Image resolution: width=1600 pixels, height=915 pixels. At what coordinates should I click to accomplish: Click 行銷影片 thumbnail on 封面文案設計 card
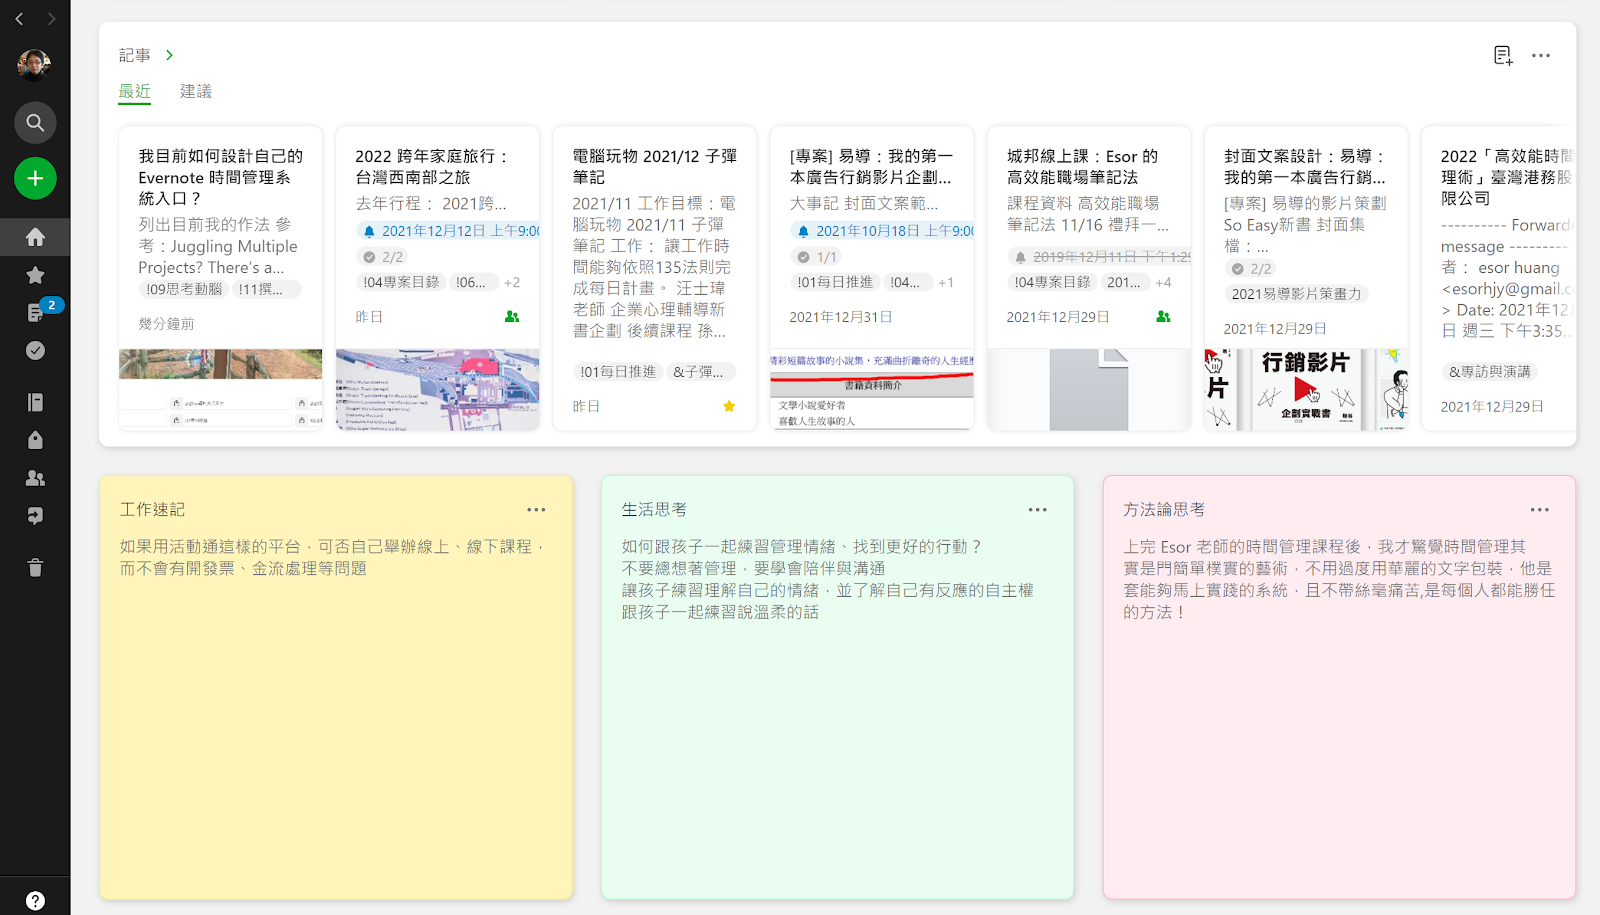tap(1306, 390)
